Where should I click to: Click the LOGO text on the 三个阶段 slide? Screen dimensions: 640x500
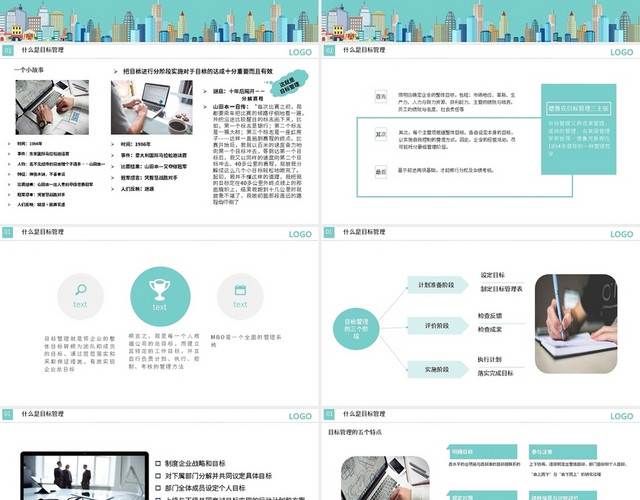coord(622,234)
